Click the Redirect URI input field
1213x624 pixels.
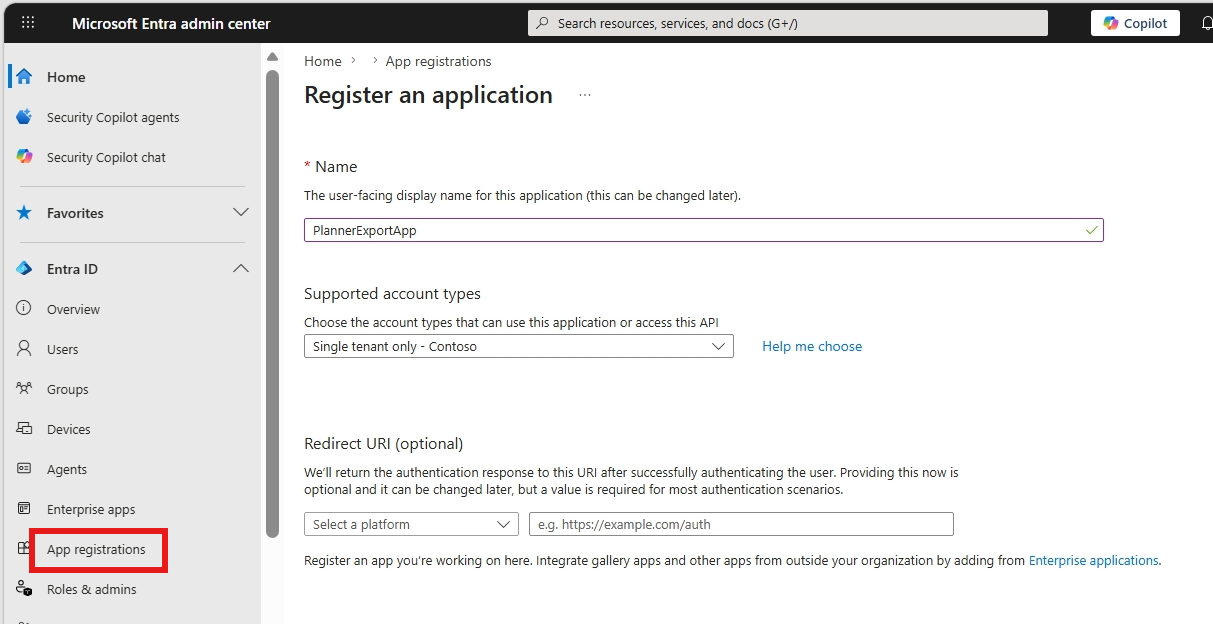(741, 524)
